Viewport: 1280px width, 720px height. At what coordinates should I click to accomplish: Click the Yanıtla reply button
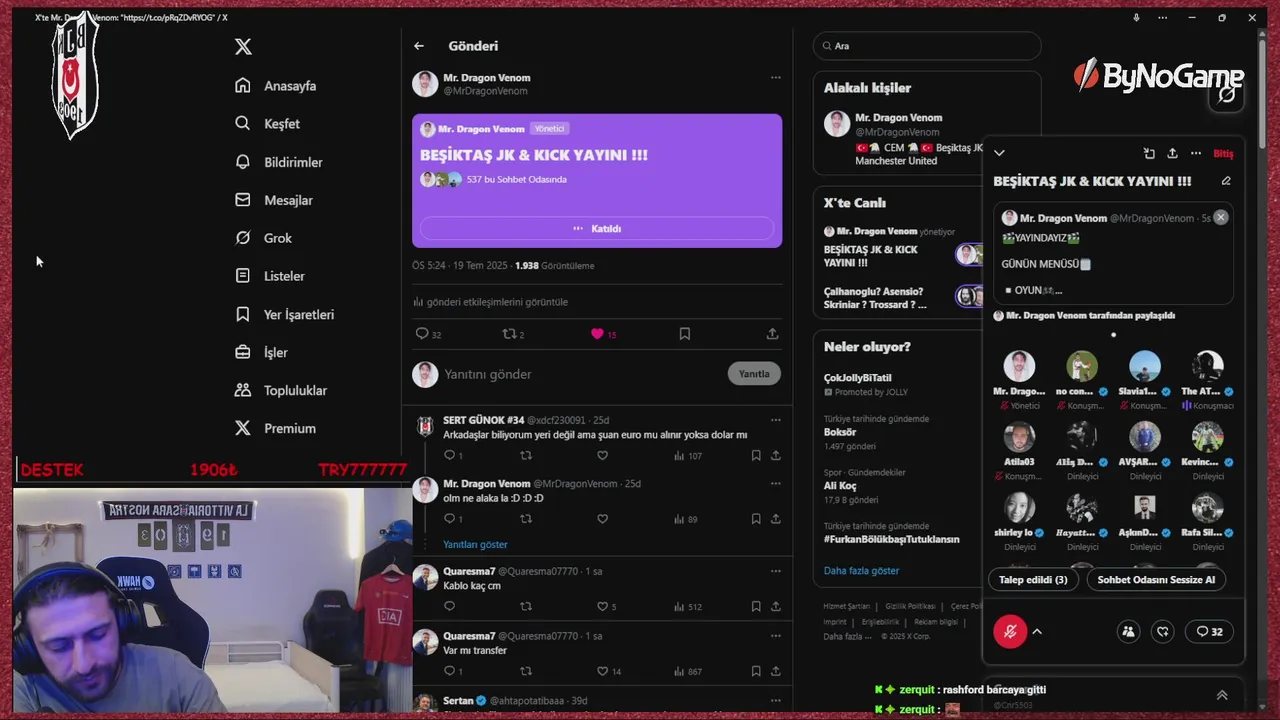pyautogui.click(x=754, y=374)
